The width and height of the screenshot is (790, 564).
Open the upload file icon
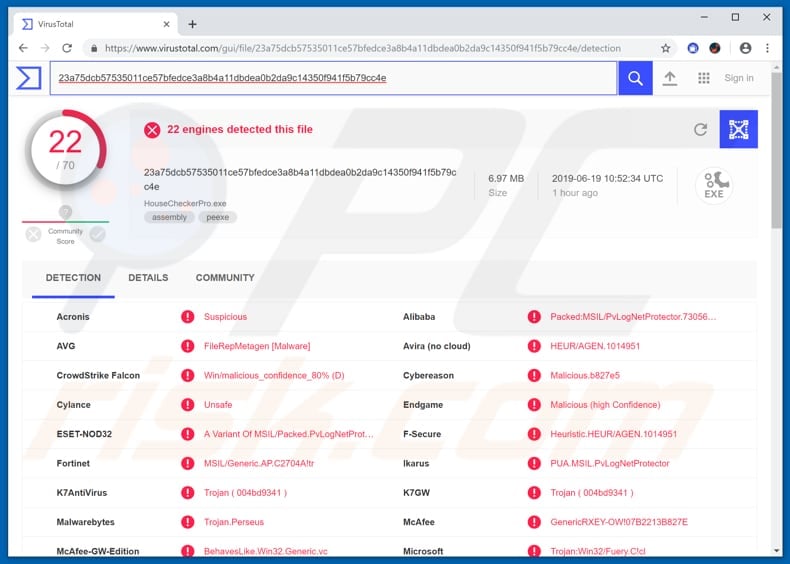(670, 78)
